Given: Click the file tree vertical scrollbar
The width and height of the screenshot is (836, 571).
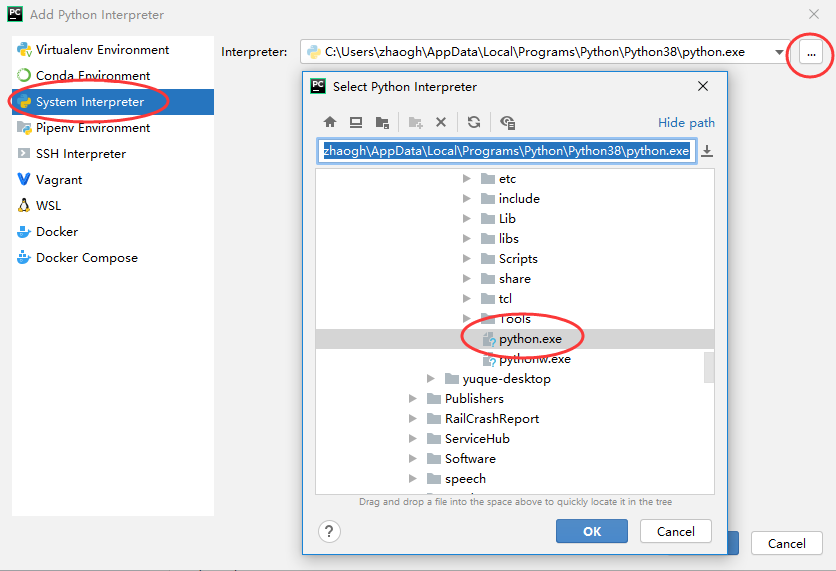Looking at the screenshot, I should [x=709, y=367].
